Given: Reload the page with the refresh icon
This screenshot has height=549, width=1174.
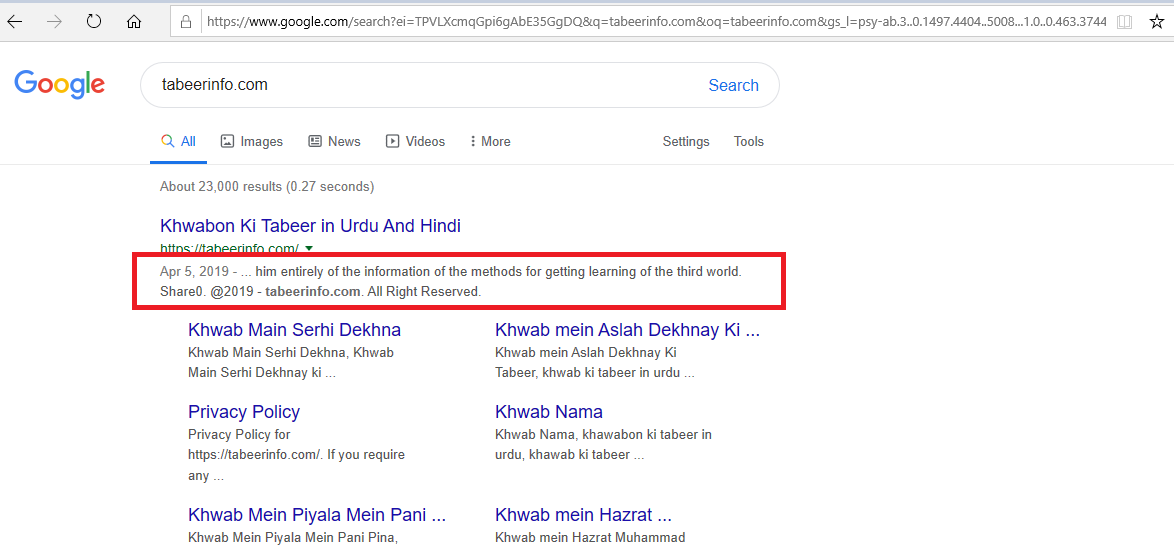Looking at the screenshot, I should click(x=94, y=22).
